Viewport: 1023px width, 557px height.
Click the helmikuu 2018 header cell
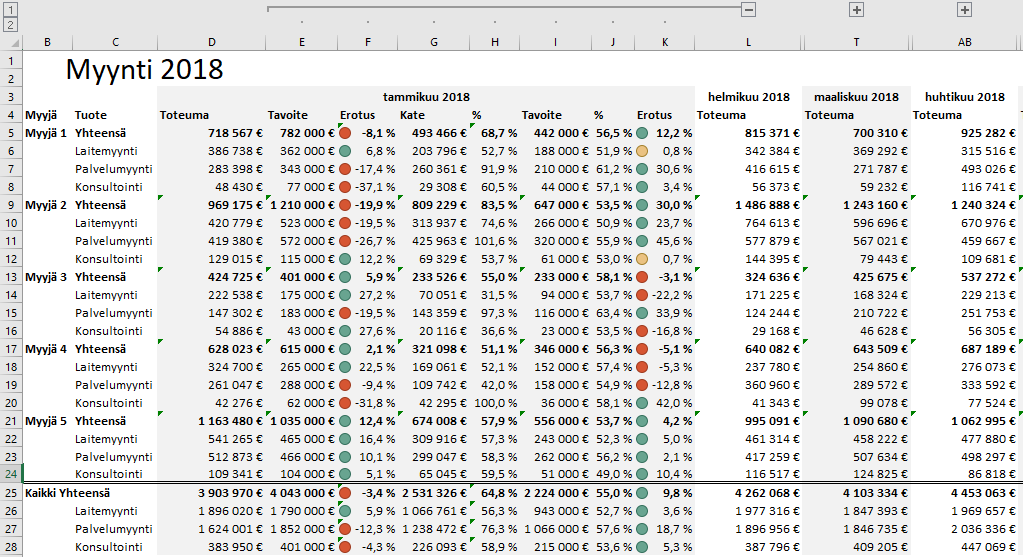click(748, 97)
